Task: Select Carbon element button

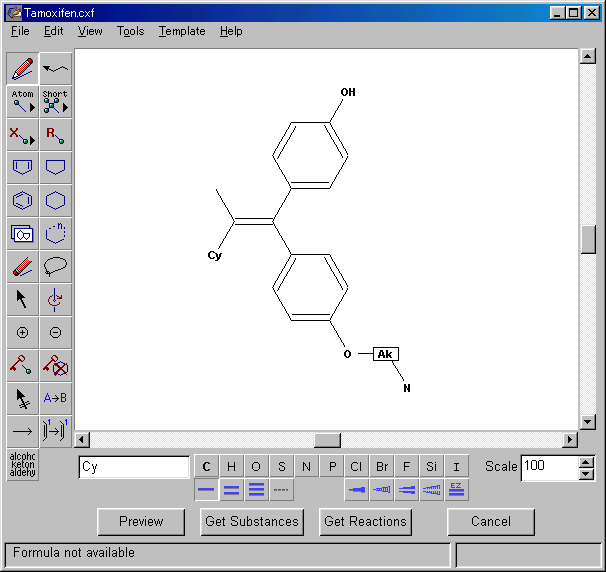Action: click(x=206, y=466)
